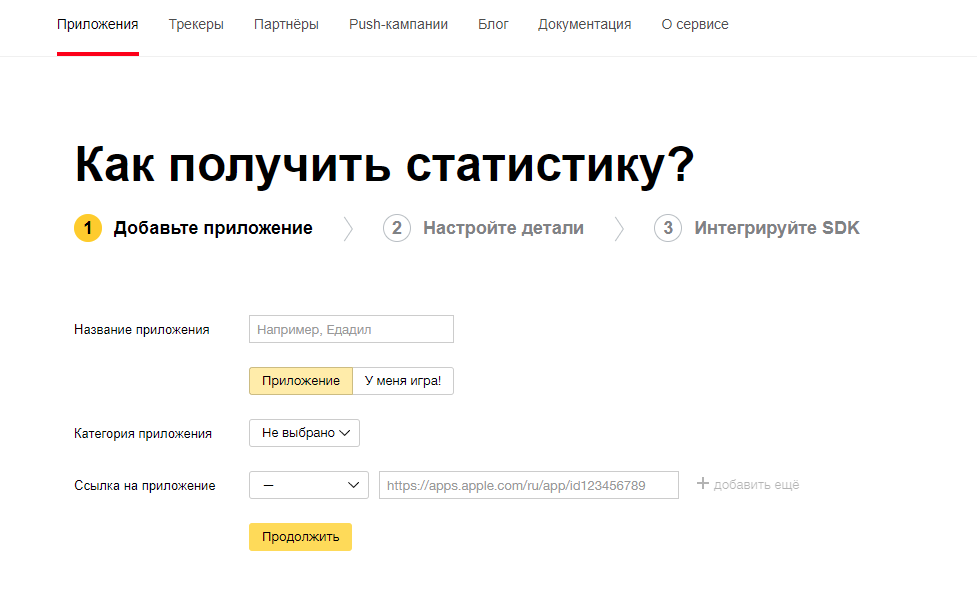Click the yellow step 1 circle icon

point(88,229)
